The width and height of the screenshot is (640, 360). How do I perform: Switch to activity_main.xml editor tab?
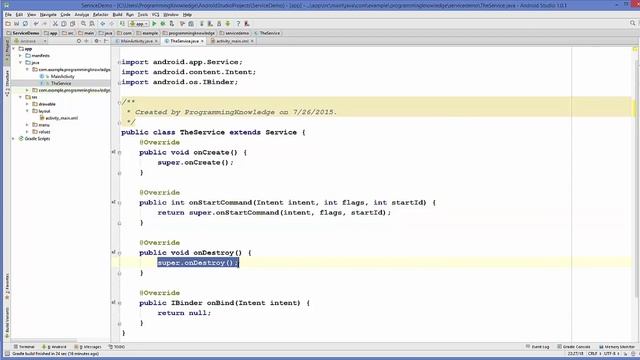coord(232,41)
